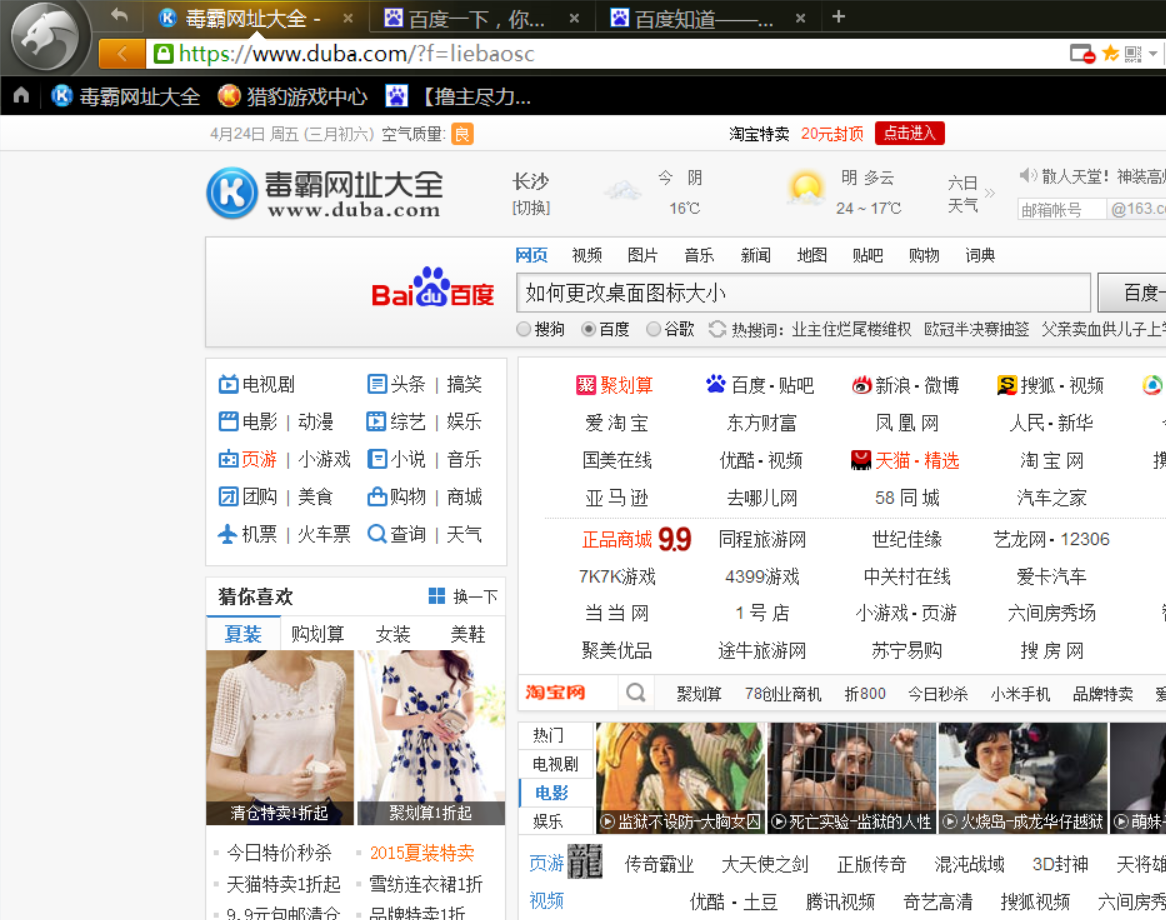Click the sunny weather icon for tomorrow
1166x920 pixels.
click(806, 189)
